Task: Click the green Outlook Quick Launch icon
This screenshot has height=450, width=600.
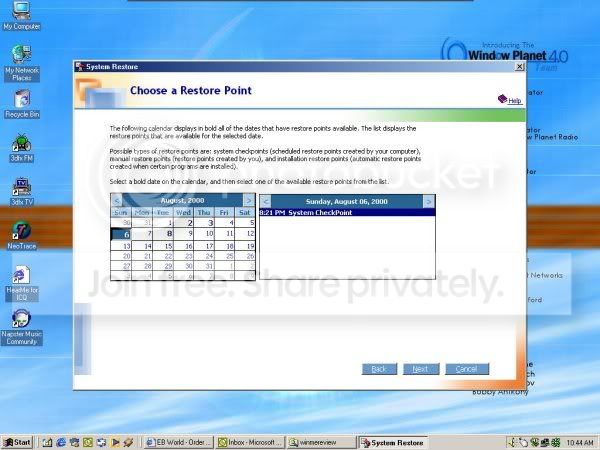Action: [88, 442]
